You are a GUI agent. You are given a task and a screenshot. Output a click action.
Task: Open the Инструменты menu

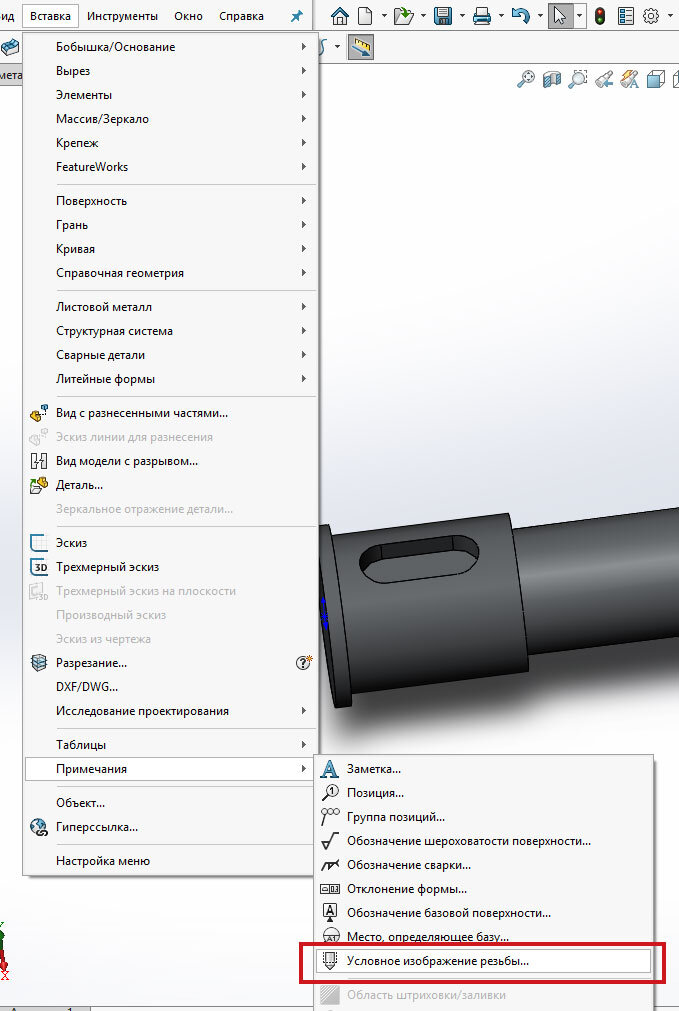[123, 16]
